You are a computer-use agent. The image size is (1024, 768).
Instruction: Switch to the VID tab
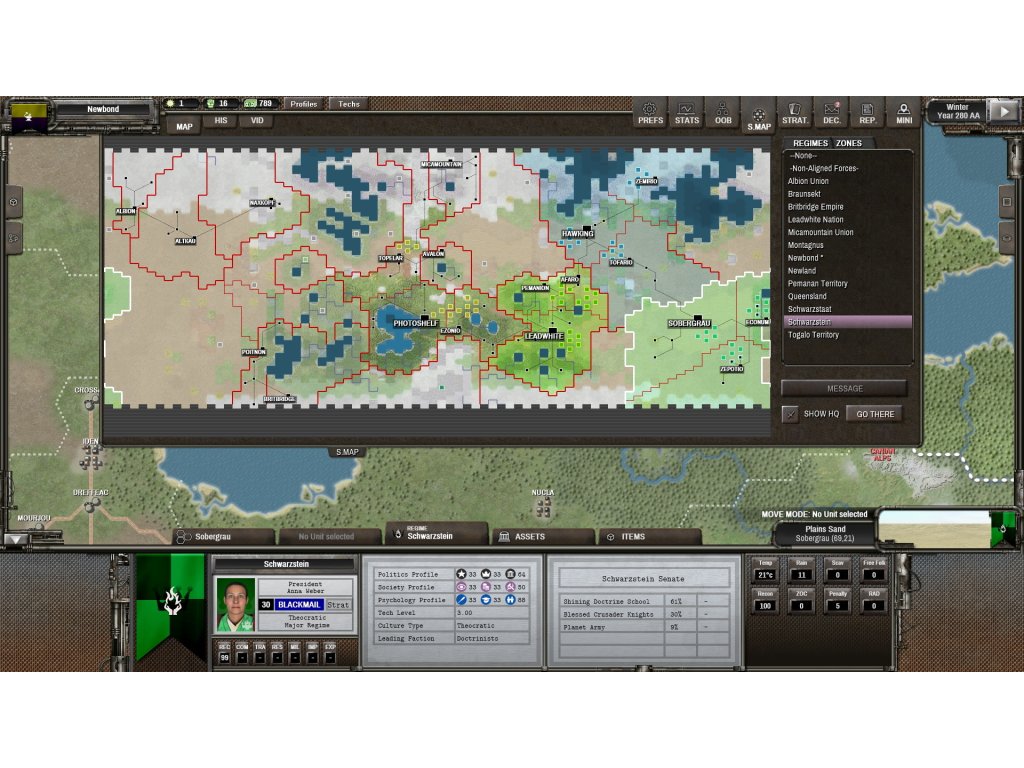point(257,121)
